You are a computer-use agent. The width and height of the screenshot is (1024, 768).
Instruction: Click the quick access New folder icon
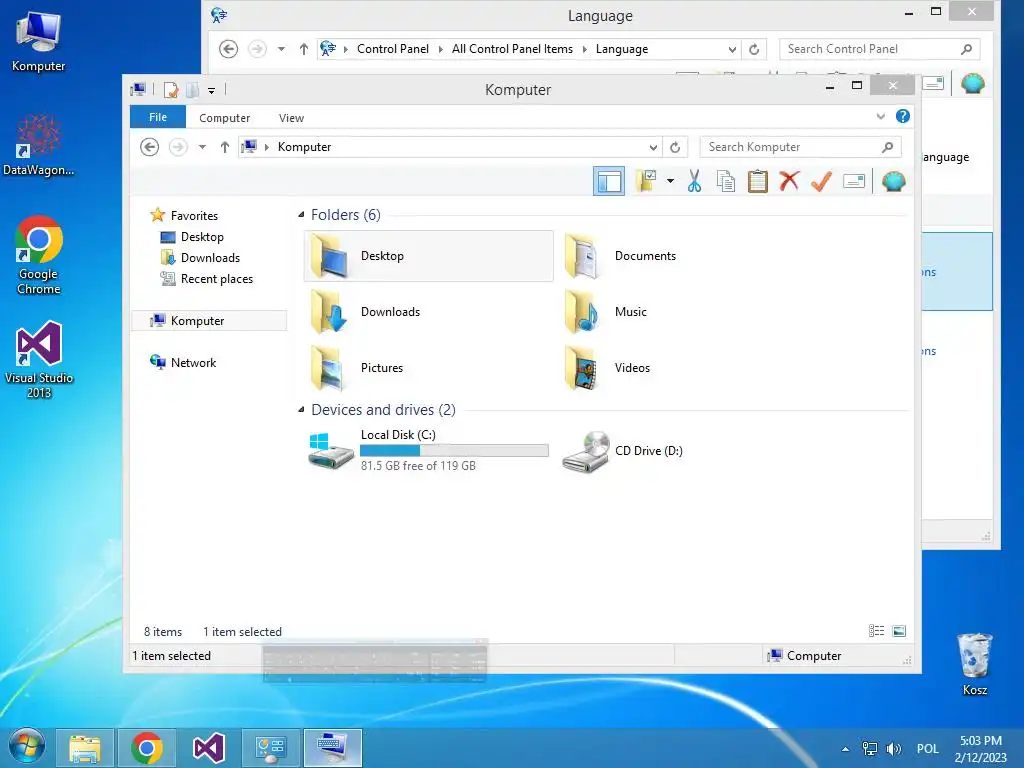193,89
